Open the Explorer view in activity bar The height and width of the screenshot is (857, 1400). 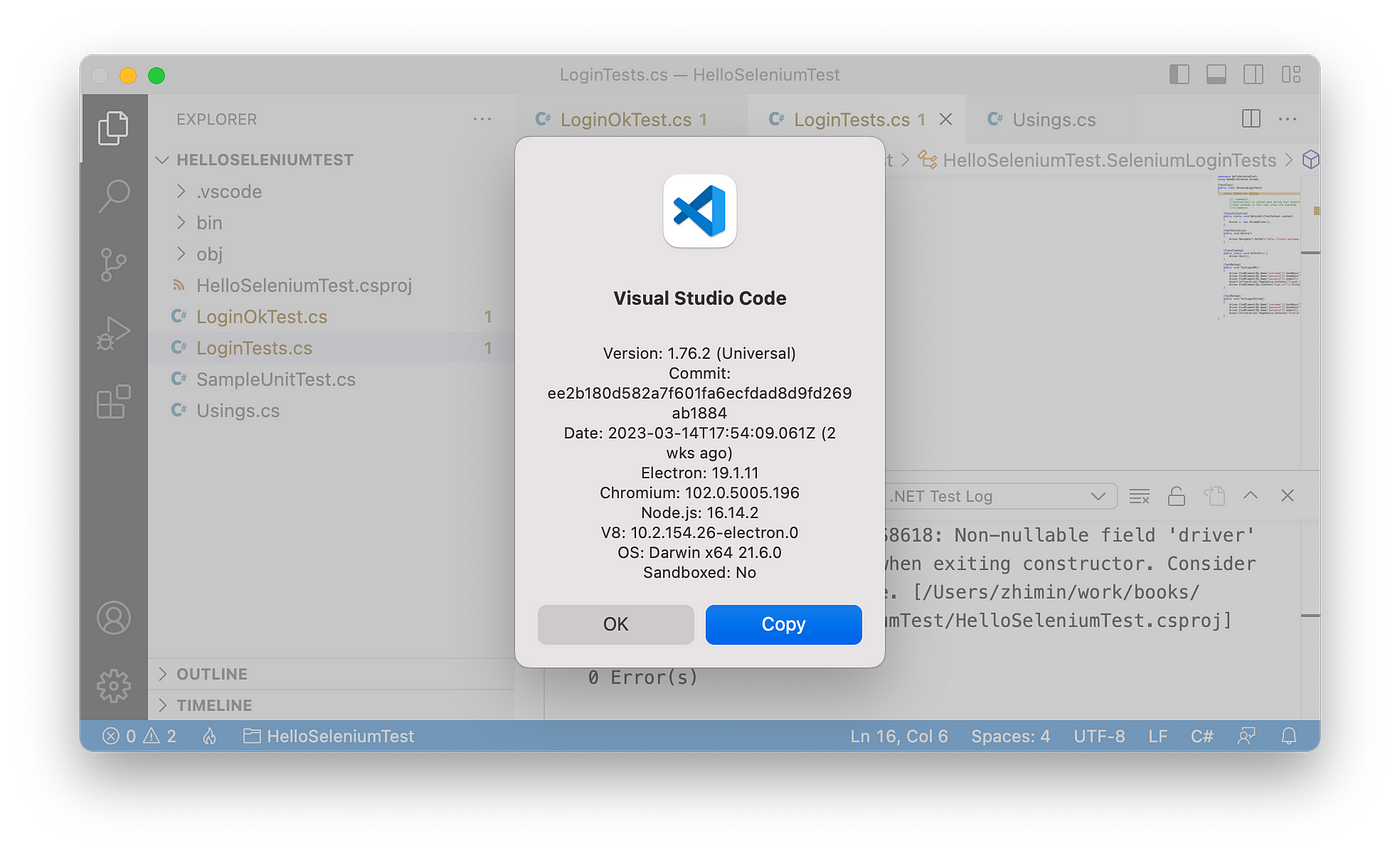(113, 128)
